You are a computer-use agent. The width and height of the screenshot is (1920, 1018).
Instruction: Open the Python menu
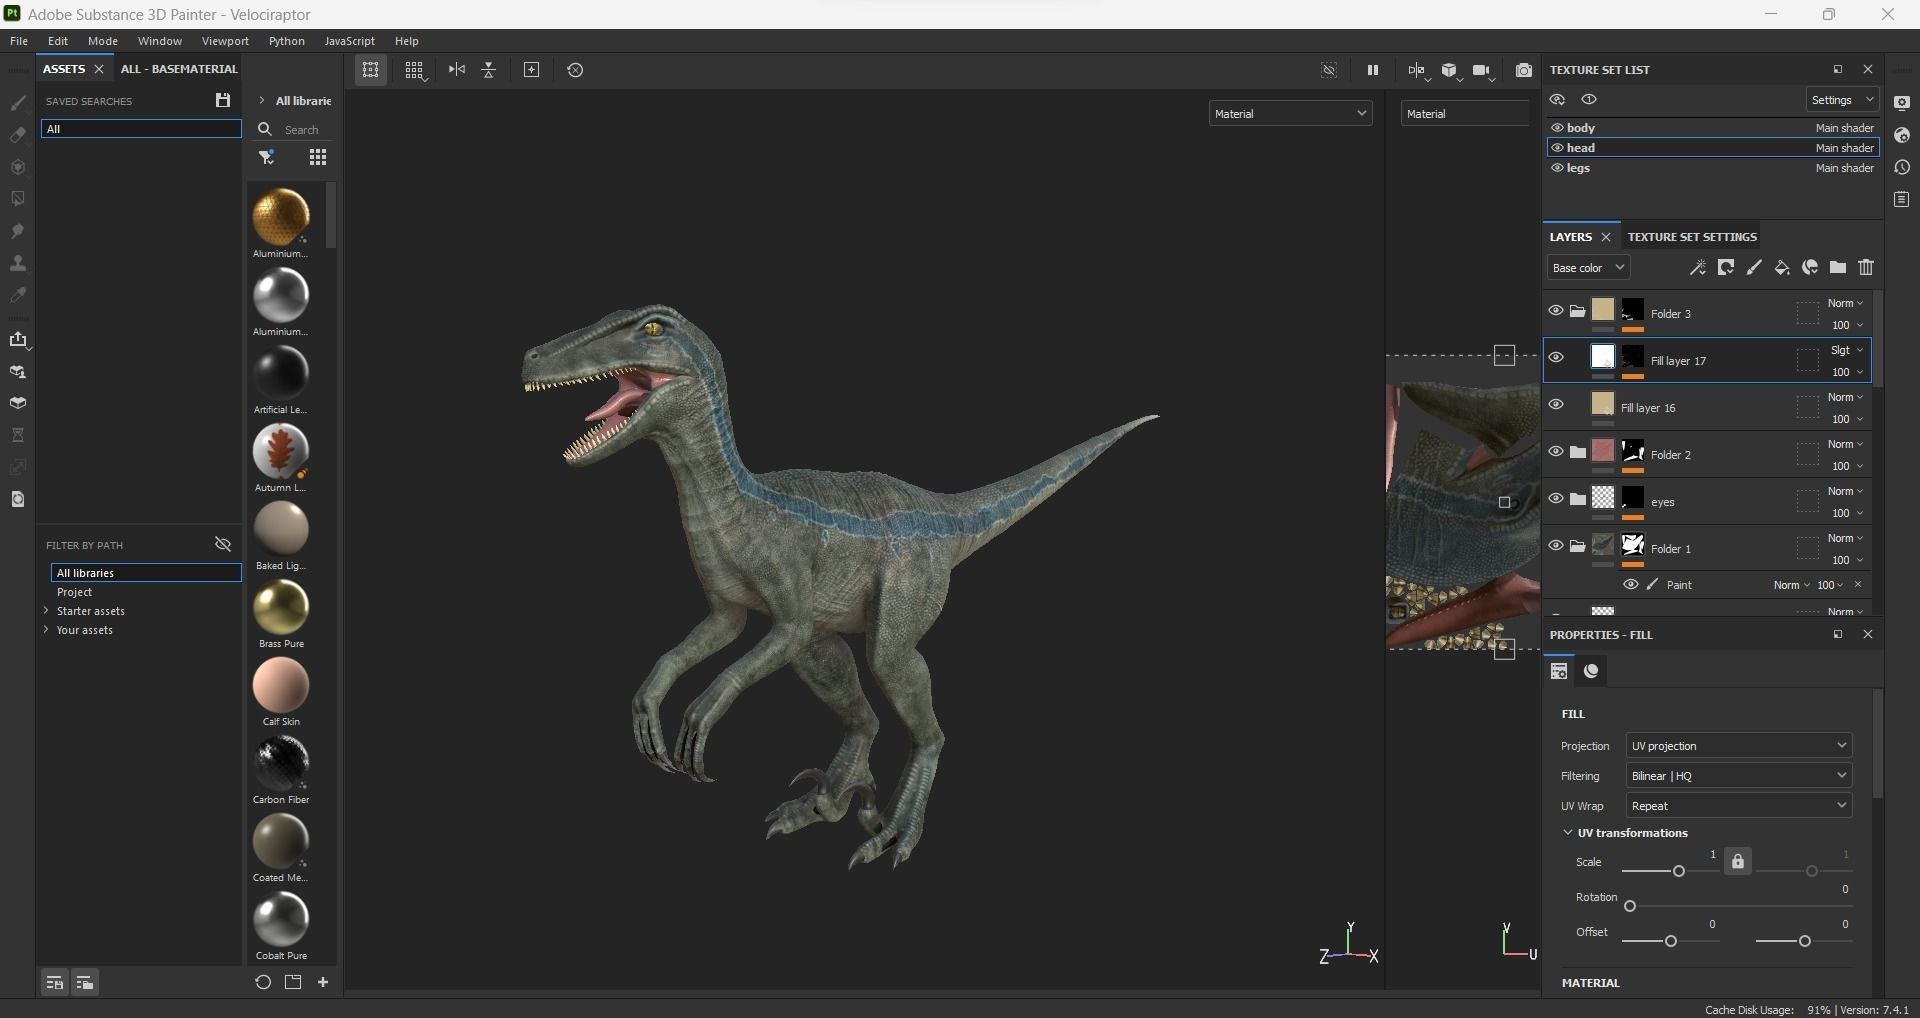287,41
